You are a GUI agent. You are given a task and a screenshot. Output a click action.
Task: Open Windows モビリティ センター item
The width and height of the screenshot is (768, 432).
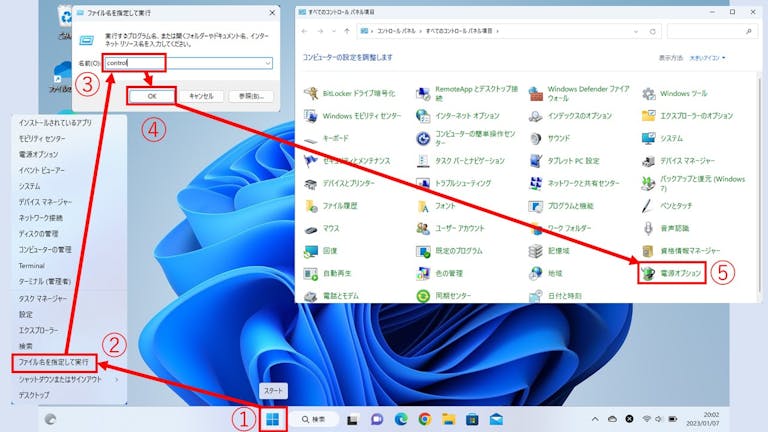352,116
